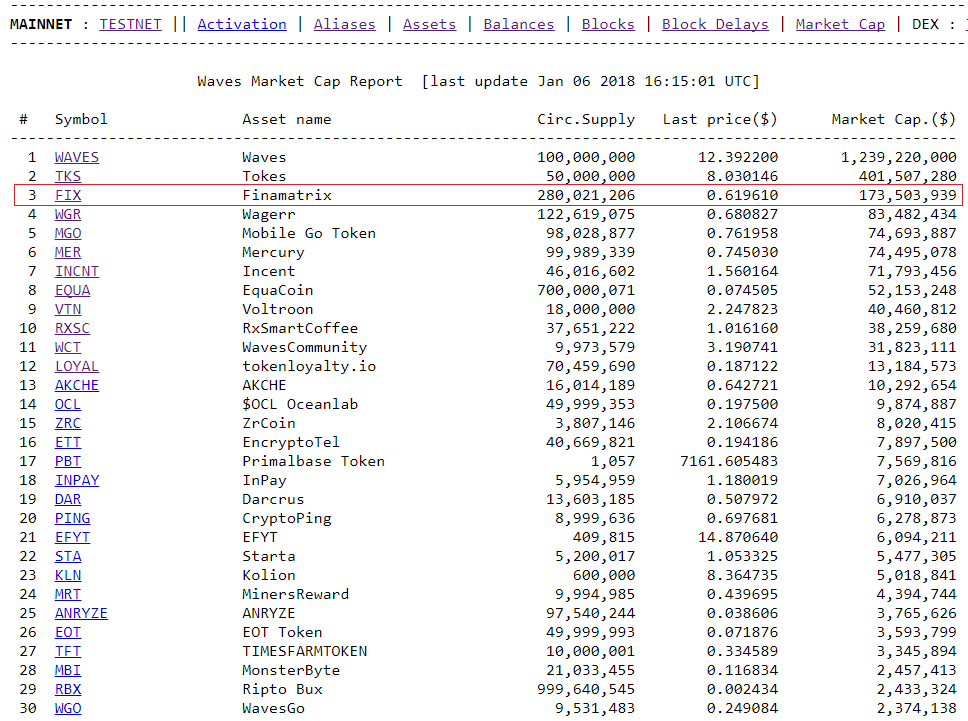Click 'TIMESFARMTOKEN' asset name
The image size is (968, 721).
pyautogui.click(x=304, y=651)
